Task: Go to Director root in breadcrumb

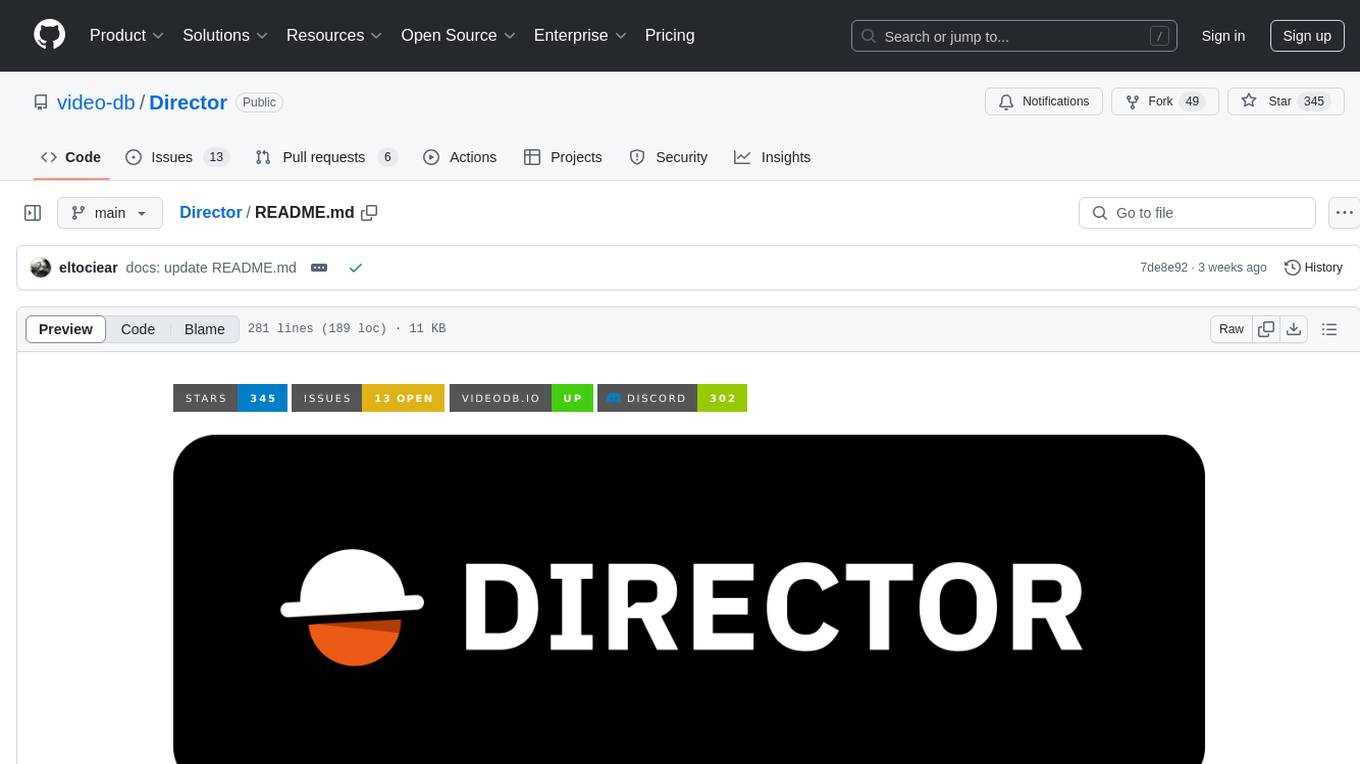Action: click(211, 212)
